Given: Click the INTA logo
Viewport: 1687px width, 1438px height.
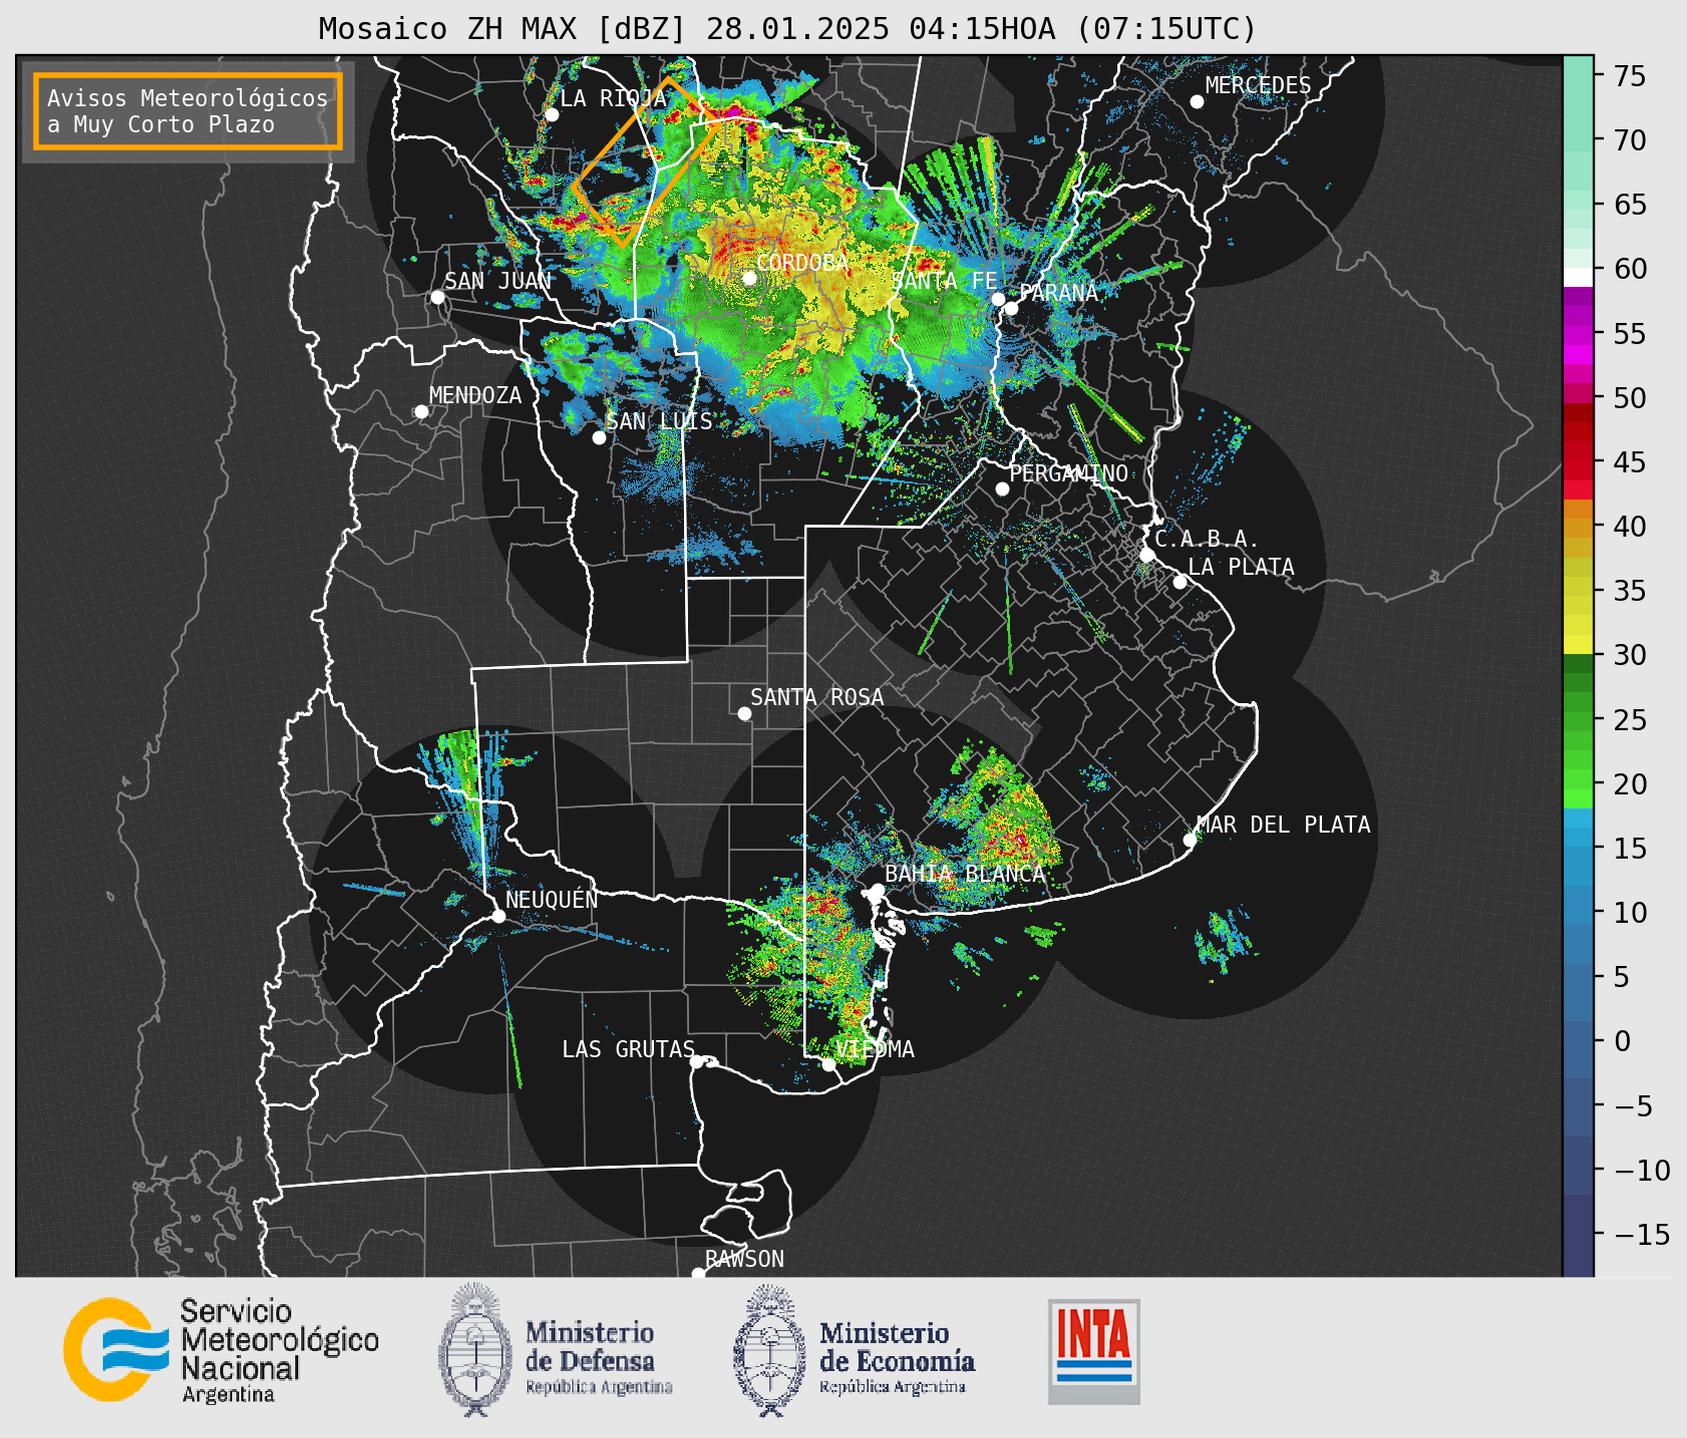Looking at the screenshot, I should [x=1094, y=1351].
